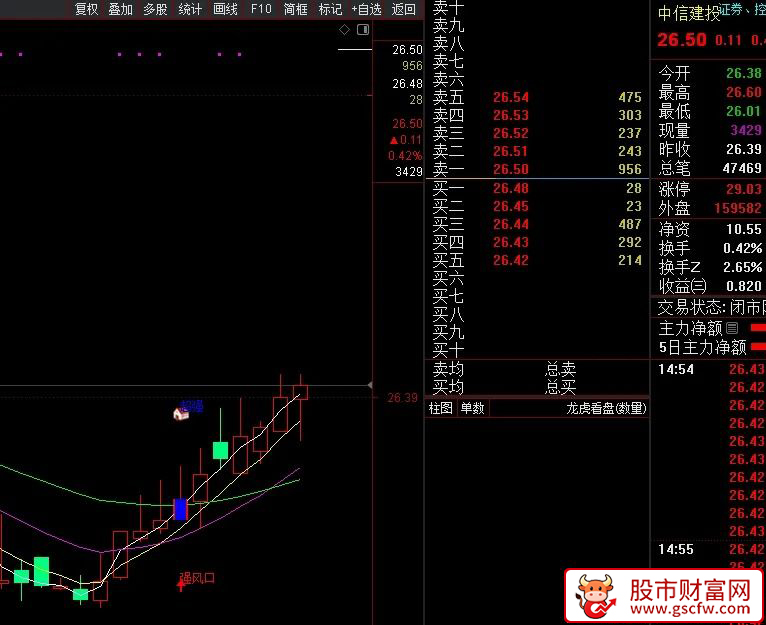Click the 昨收 26.39 value
Viewport: 766px width, 625px height.
(x=744, y=149)
